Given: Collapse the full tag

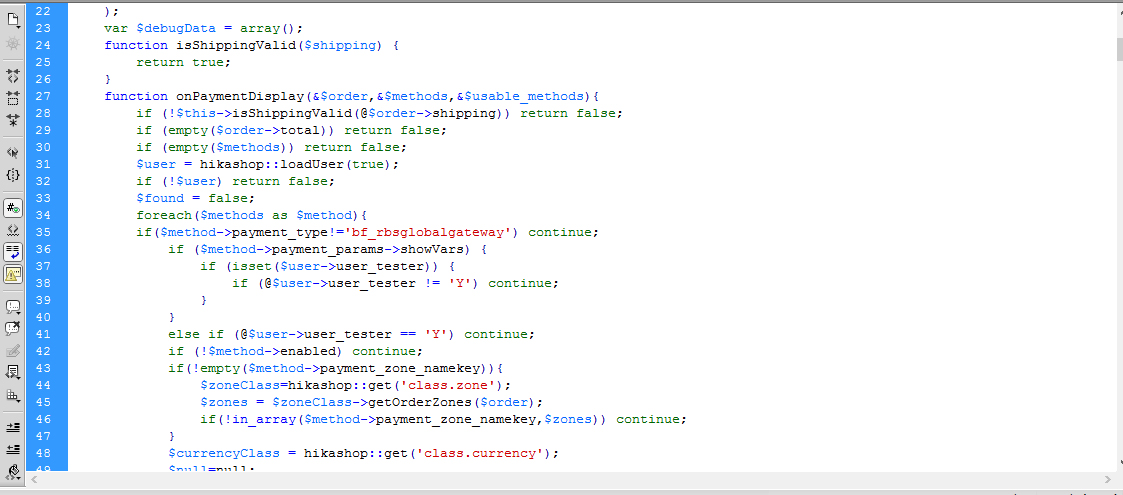Looking at the screenshot, I should click(13, 75).
